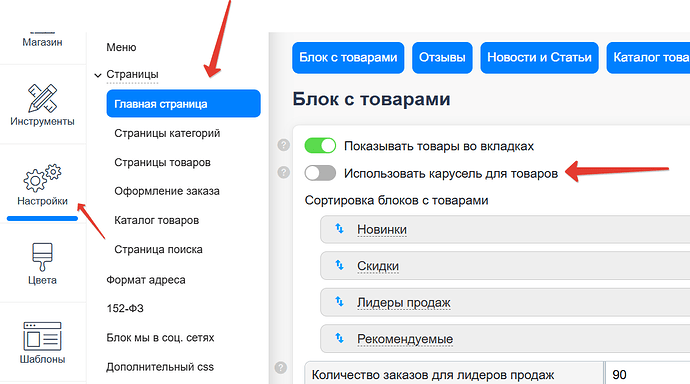The width and height of the screenshot is (690, 384).
Task: Open the Шаблоны layout icon
Action: [42, 336]
